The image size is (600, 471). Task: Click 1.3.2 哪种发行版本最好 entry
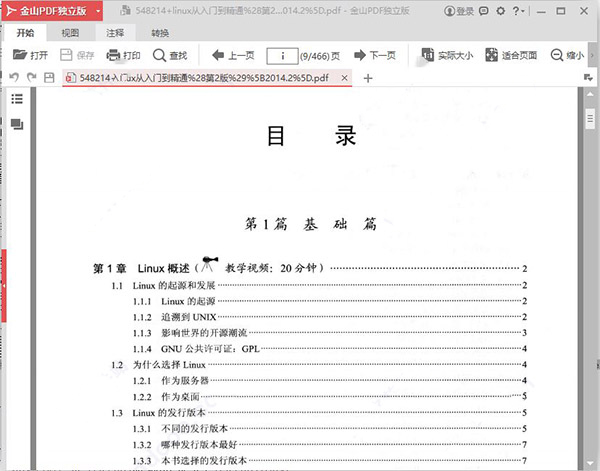(x=330, y=445)
